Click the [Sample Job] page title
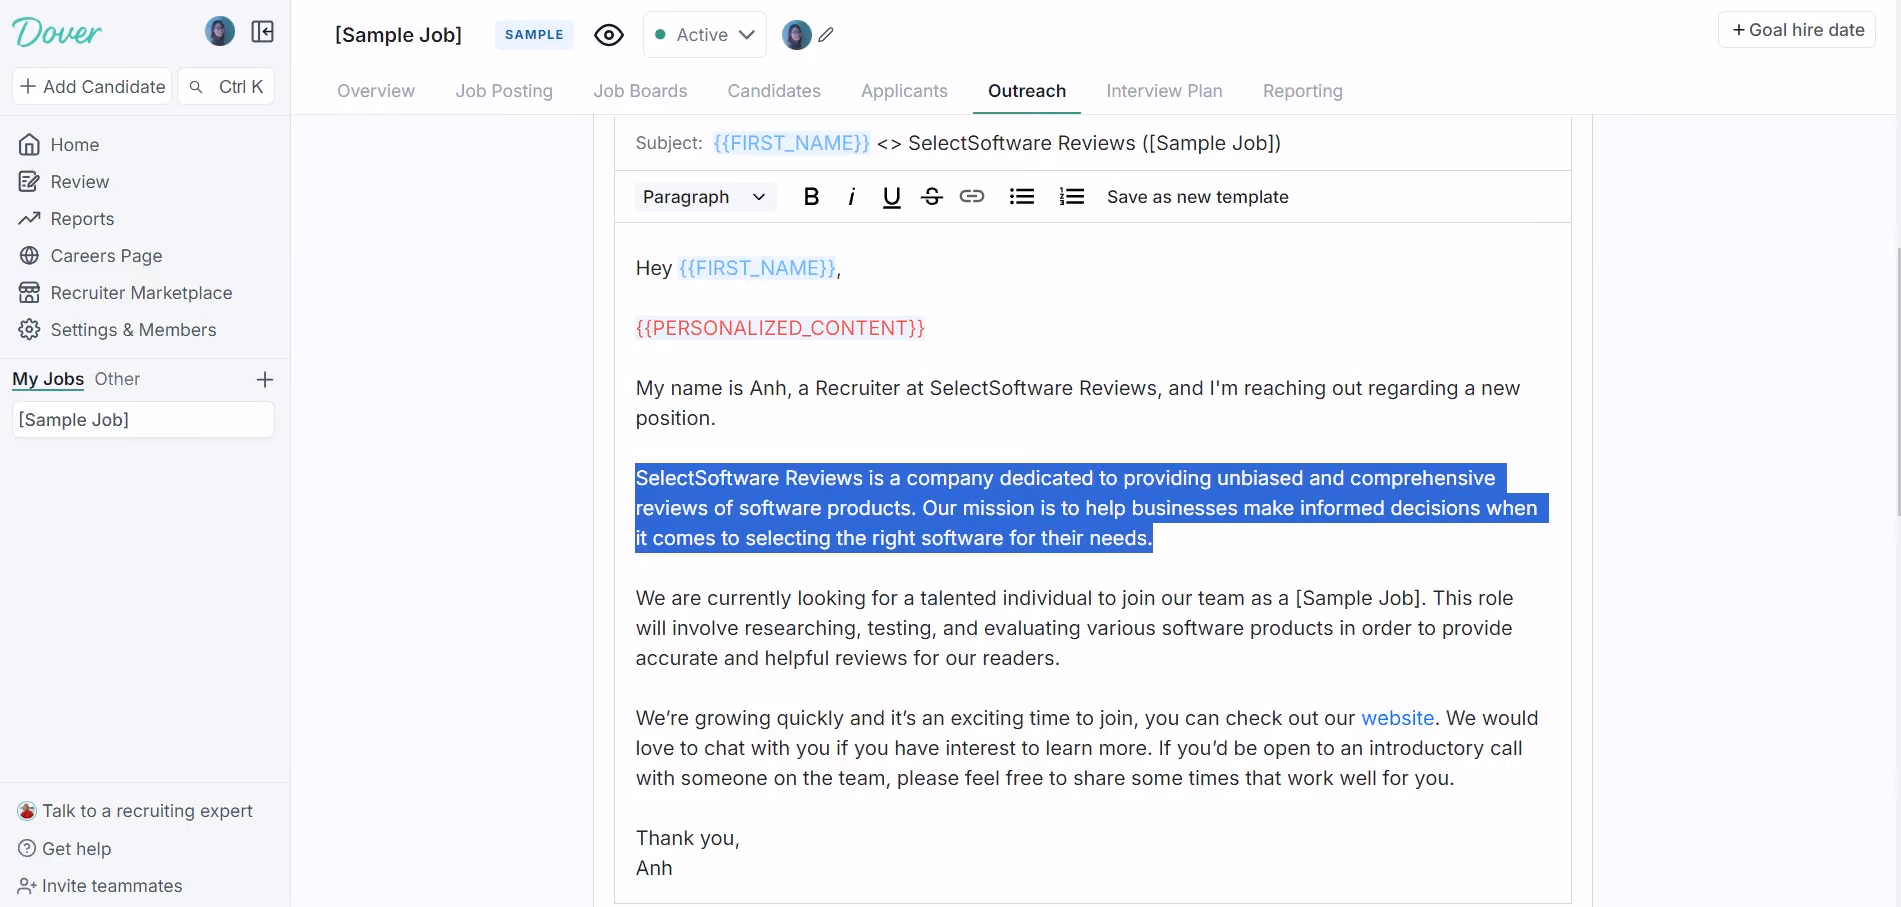The image size is (1901, 907). pyautogui.click(x=399, y=35)
